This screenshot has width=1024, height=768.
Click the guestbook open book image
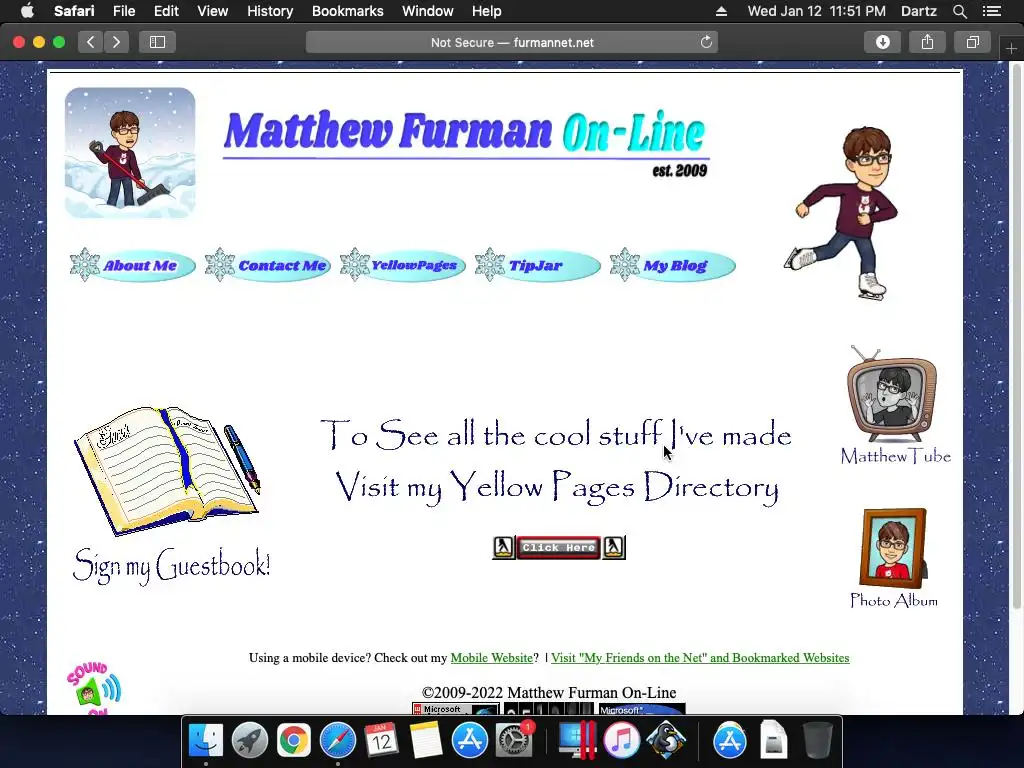167,471
